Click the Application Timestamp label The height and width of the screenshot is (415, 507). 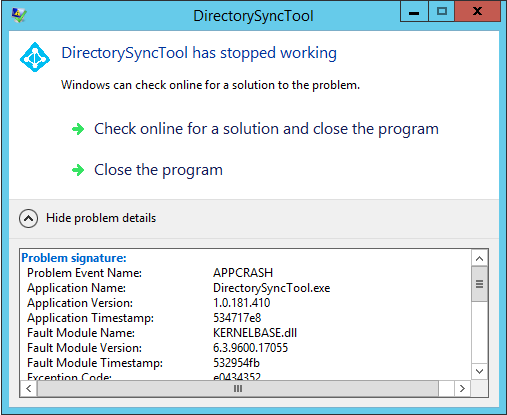91,318
